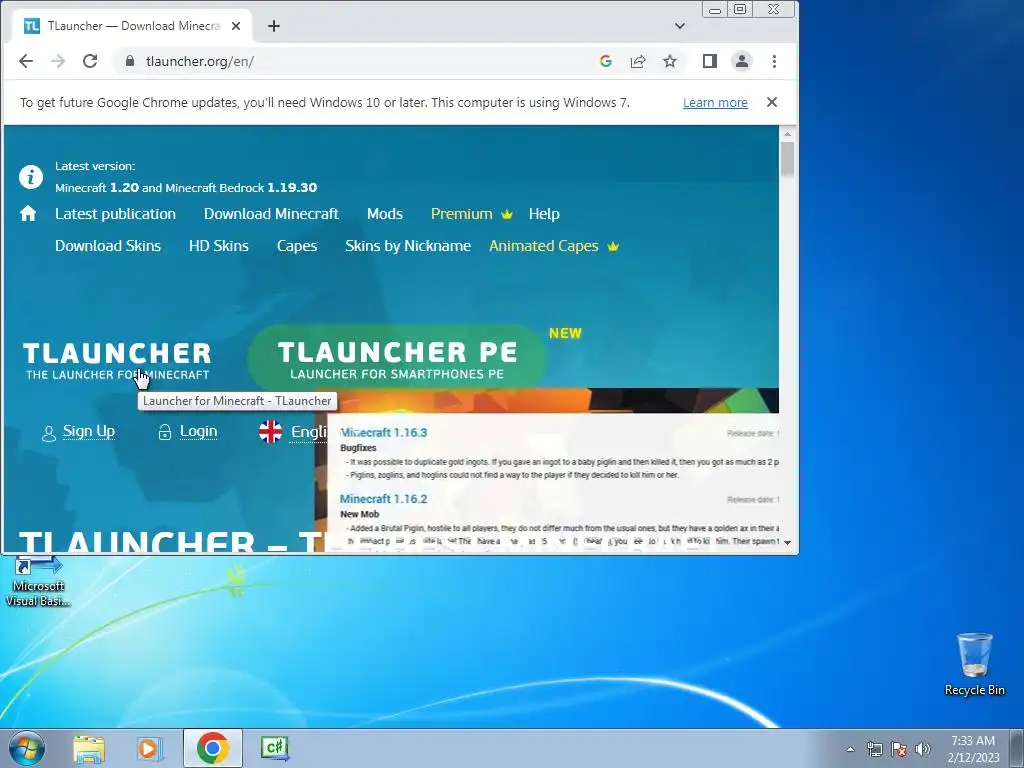1024x768 pixels.
Task: Bookmark this tab with the star icon
Action: coord(669,61)
